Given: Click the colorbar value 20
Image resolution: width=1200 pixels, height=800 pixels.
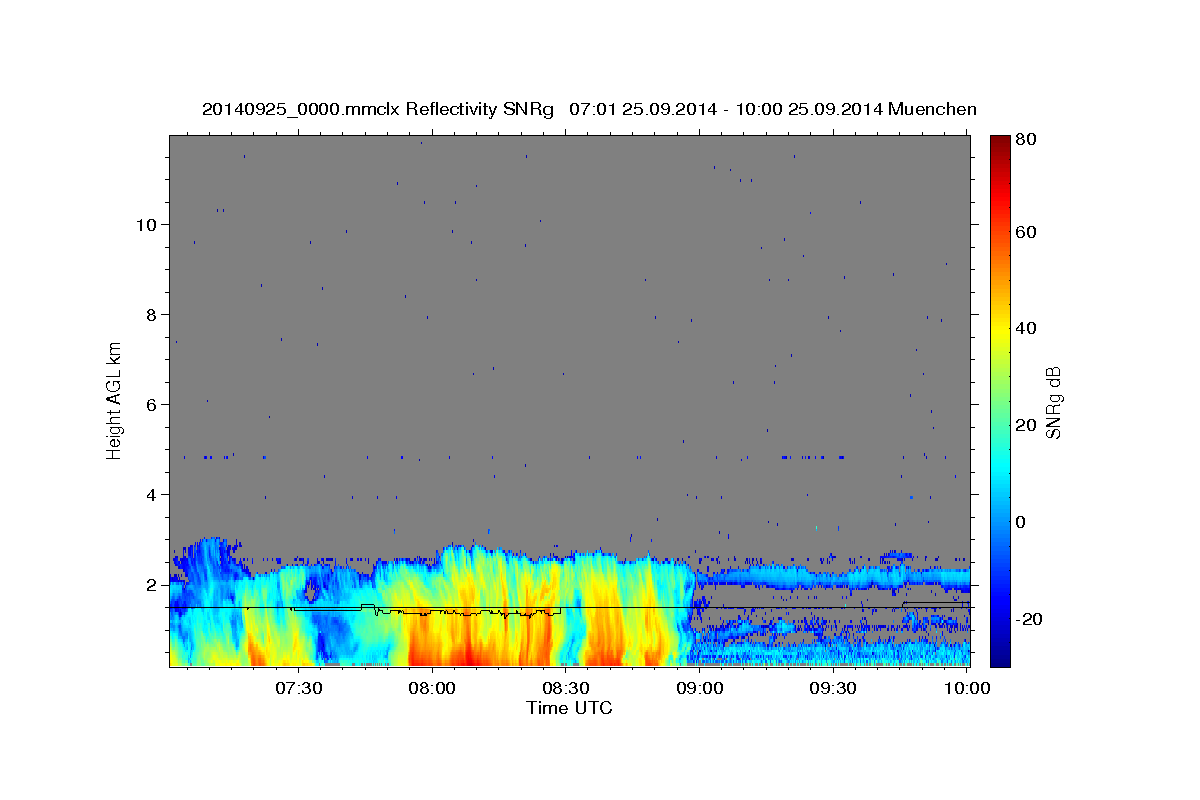Looking at the screenshot, I should pyautogui.click(x=1028, y=425).
